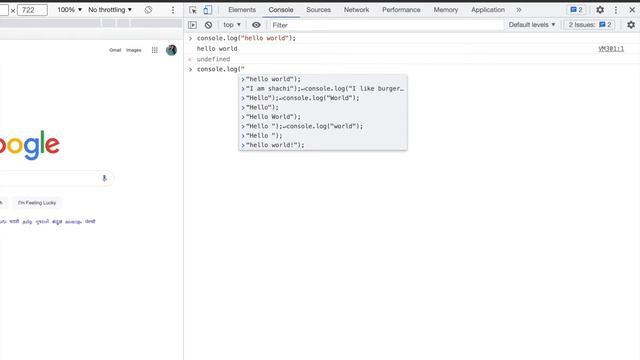Screen dimensions: 640x360
Task: Click the Gmail link
Action: [x=115, y=50]
